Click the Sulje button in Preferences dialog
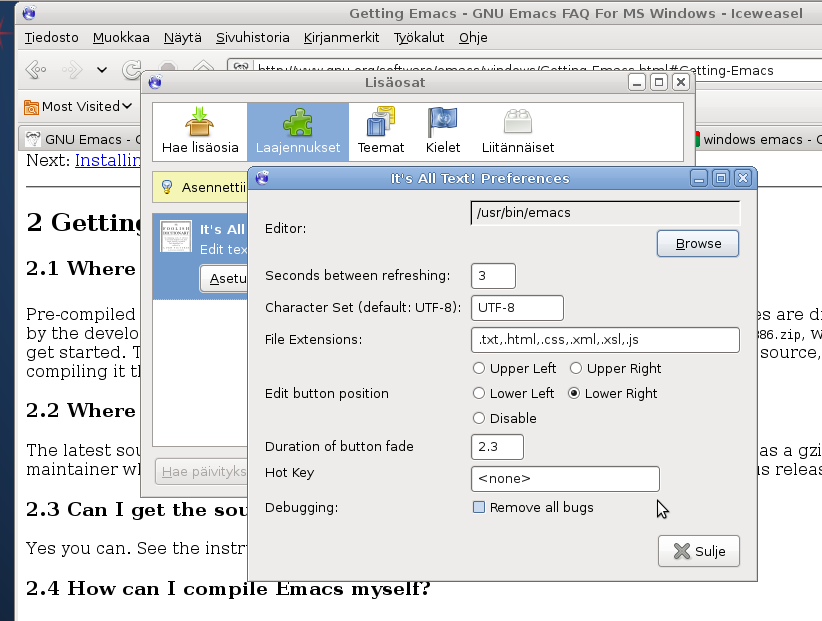Screen dimensions: 822x621 click(698, 551)
